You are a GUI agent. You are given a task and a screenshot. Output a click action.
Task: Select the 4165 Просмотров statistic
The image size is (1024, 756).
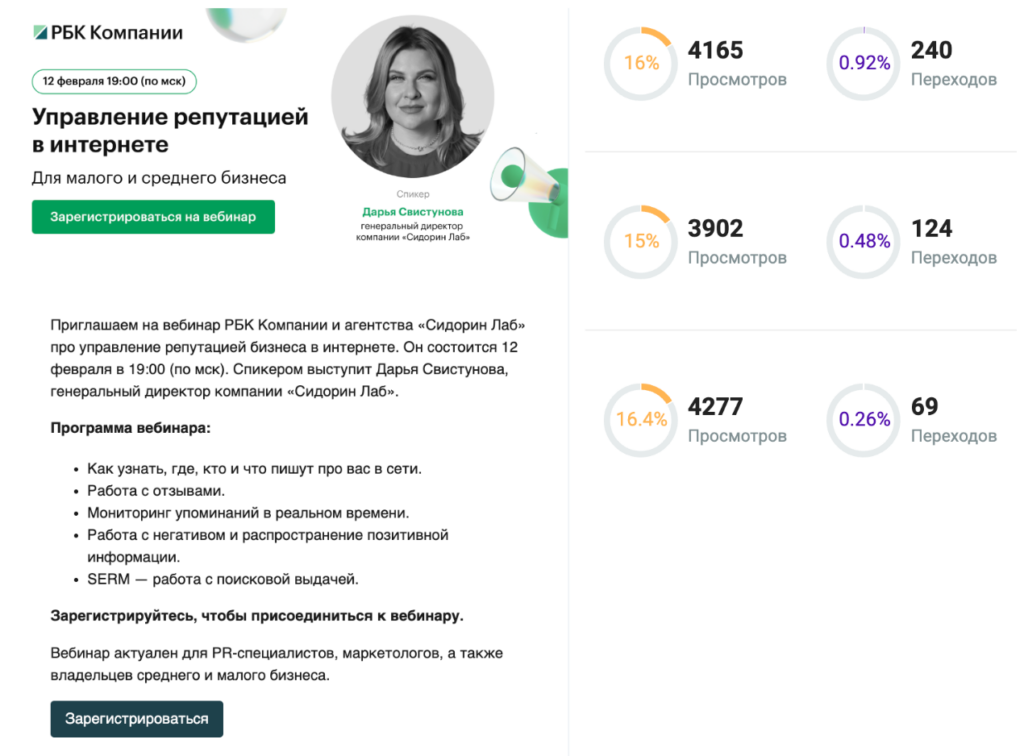tap(737, 63)
